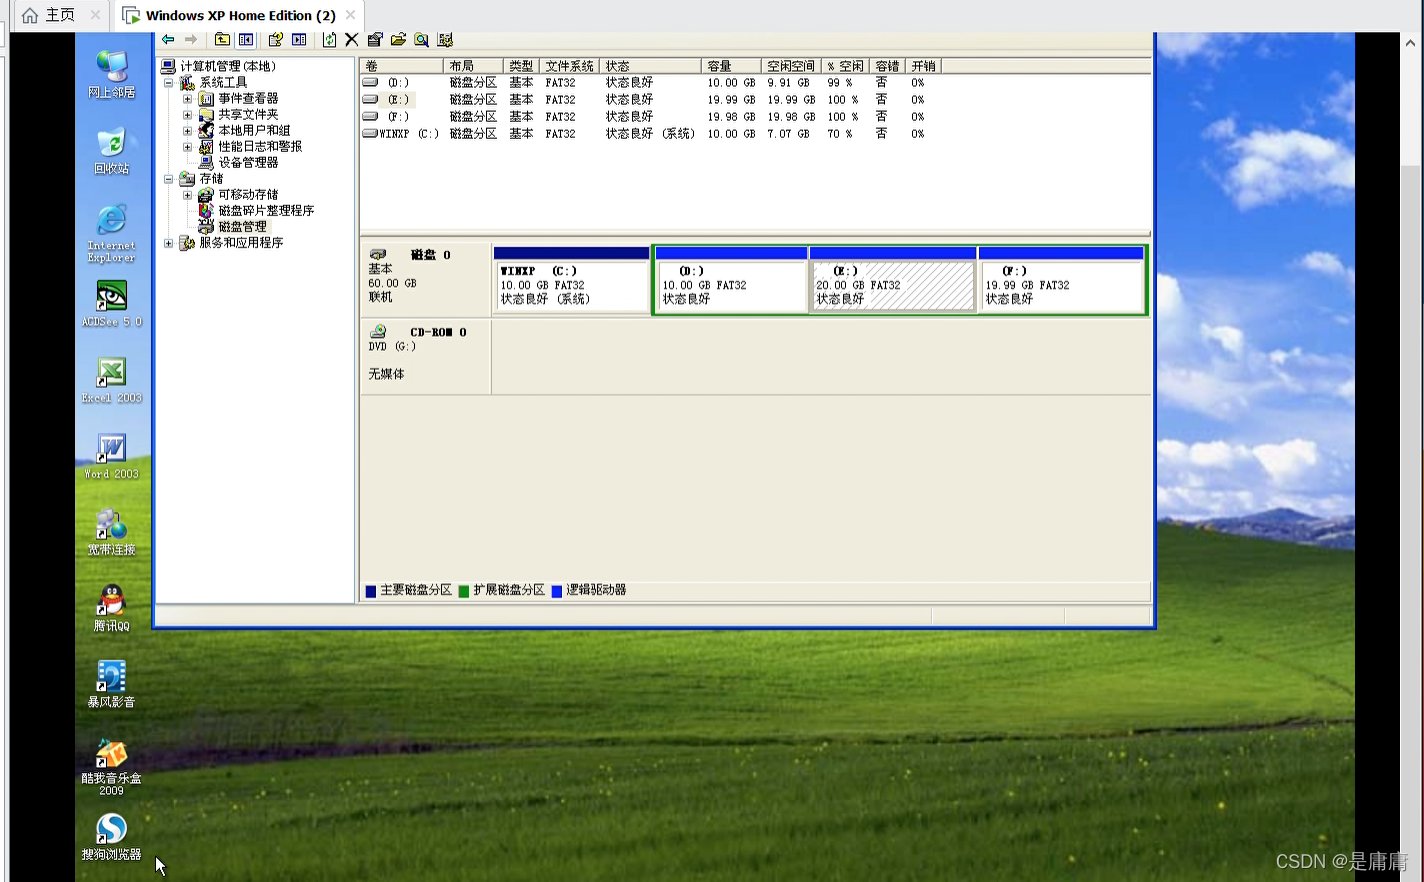
Task: Sort by the 文件系统 column header
Action: click(570, 66)
